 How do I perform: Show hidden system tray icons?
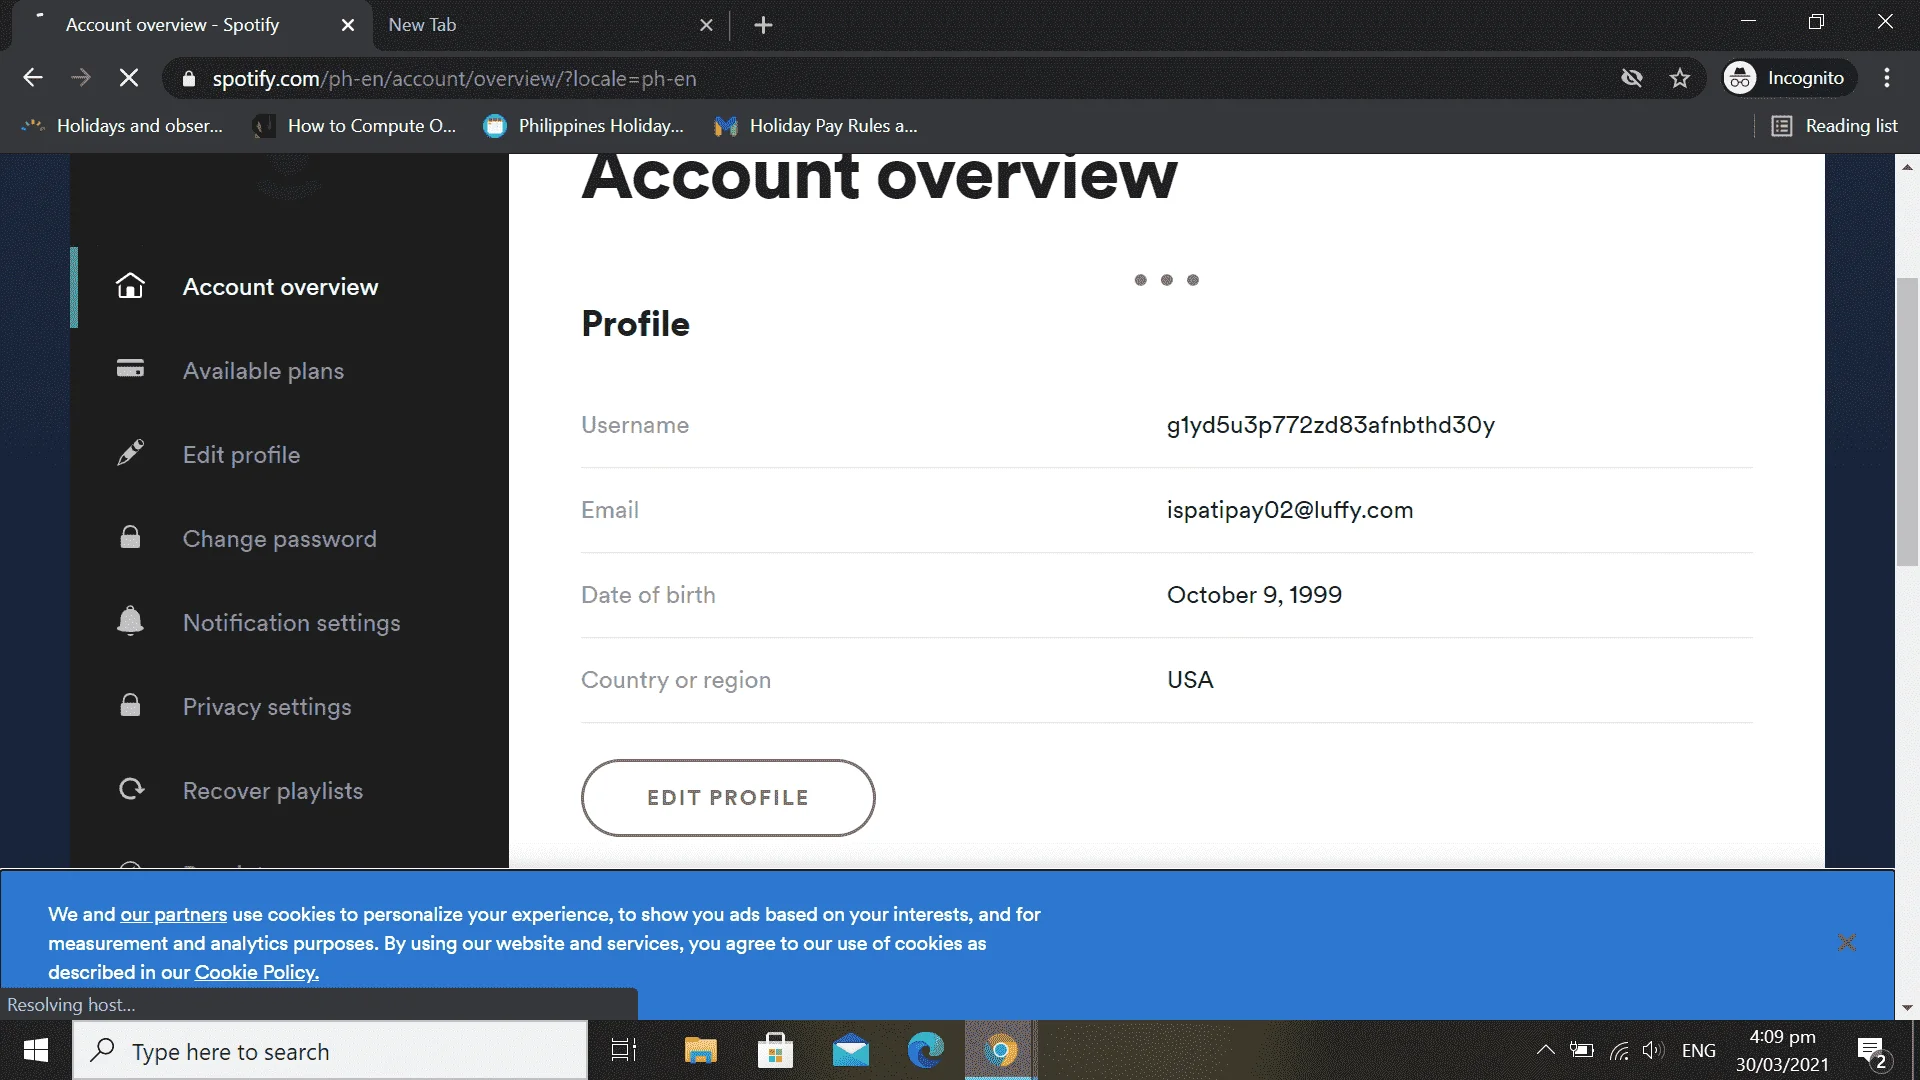[1545, 1050]
